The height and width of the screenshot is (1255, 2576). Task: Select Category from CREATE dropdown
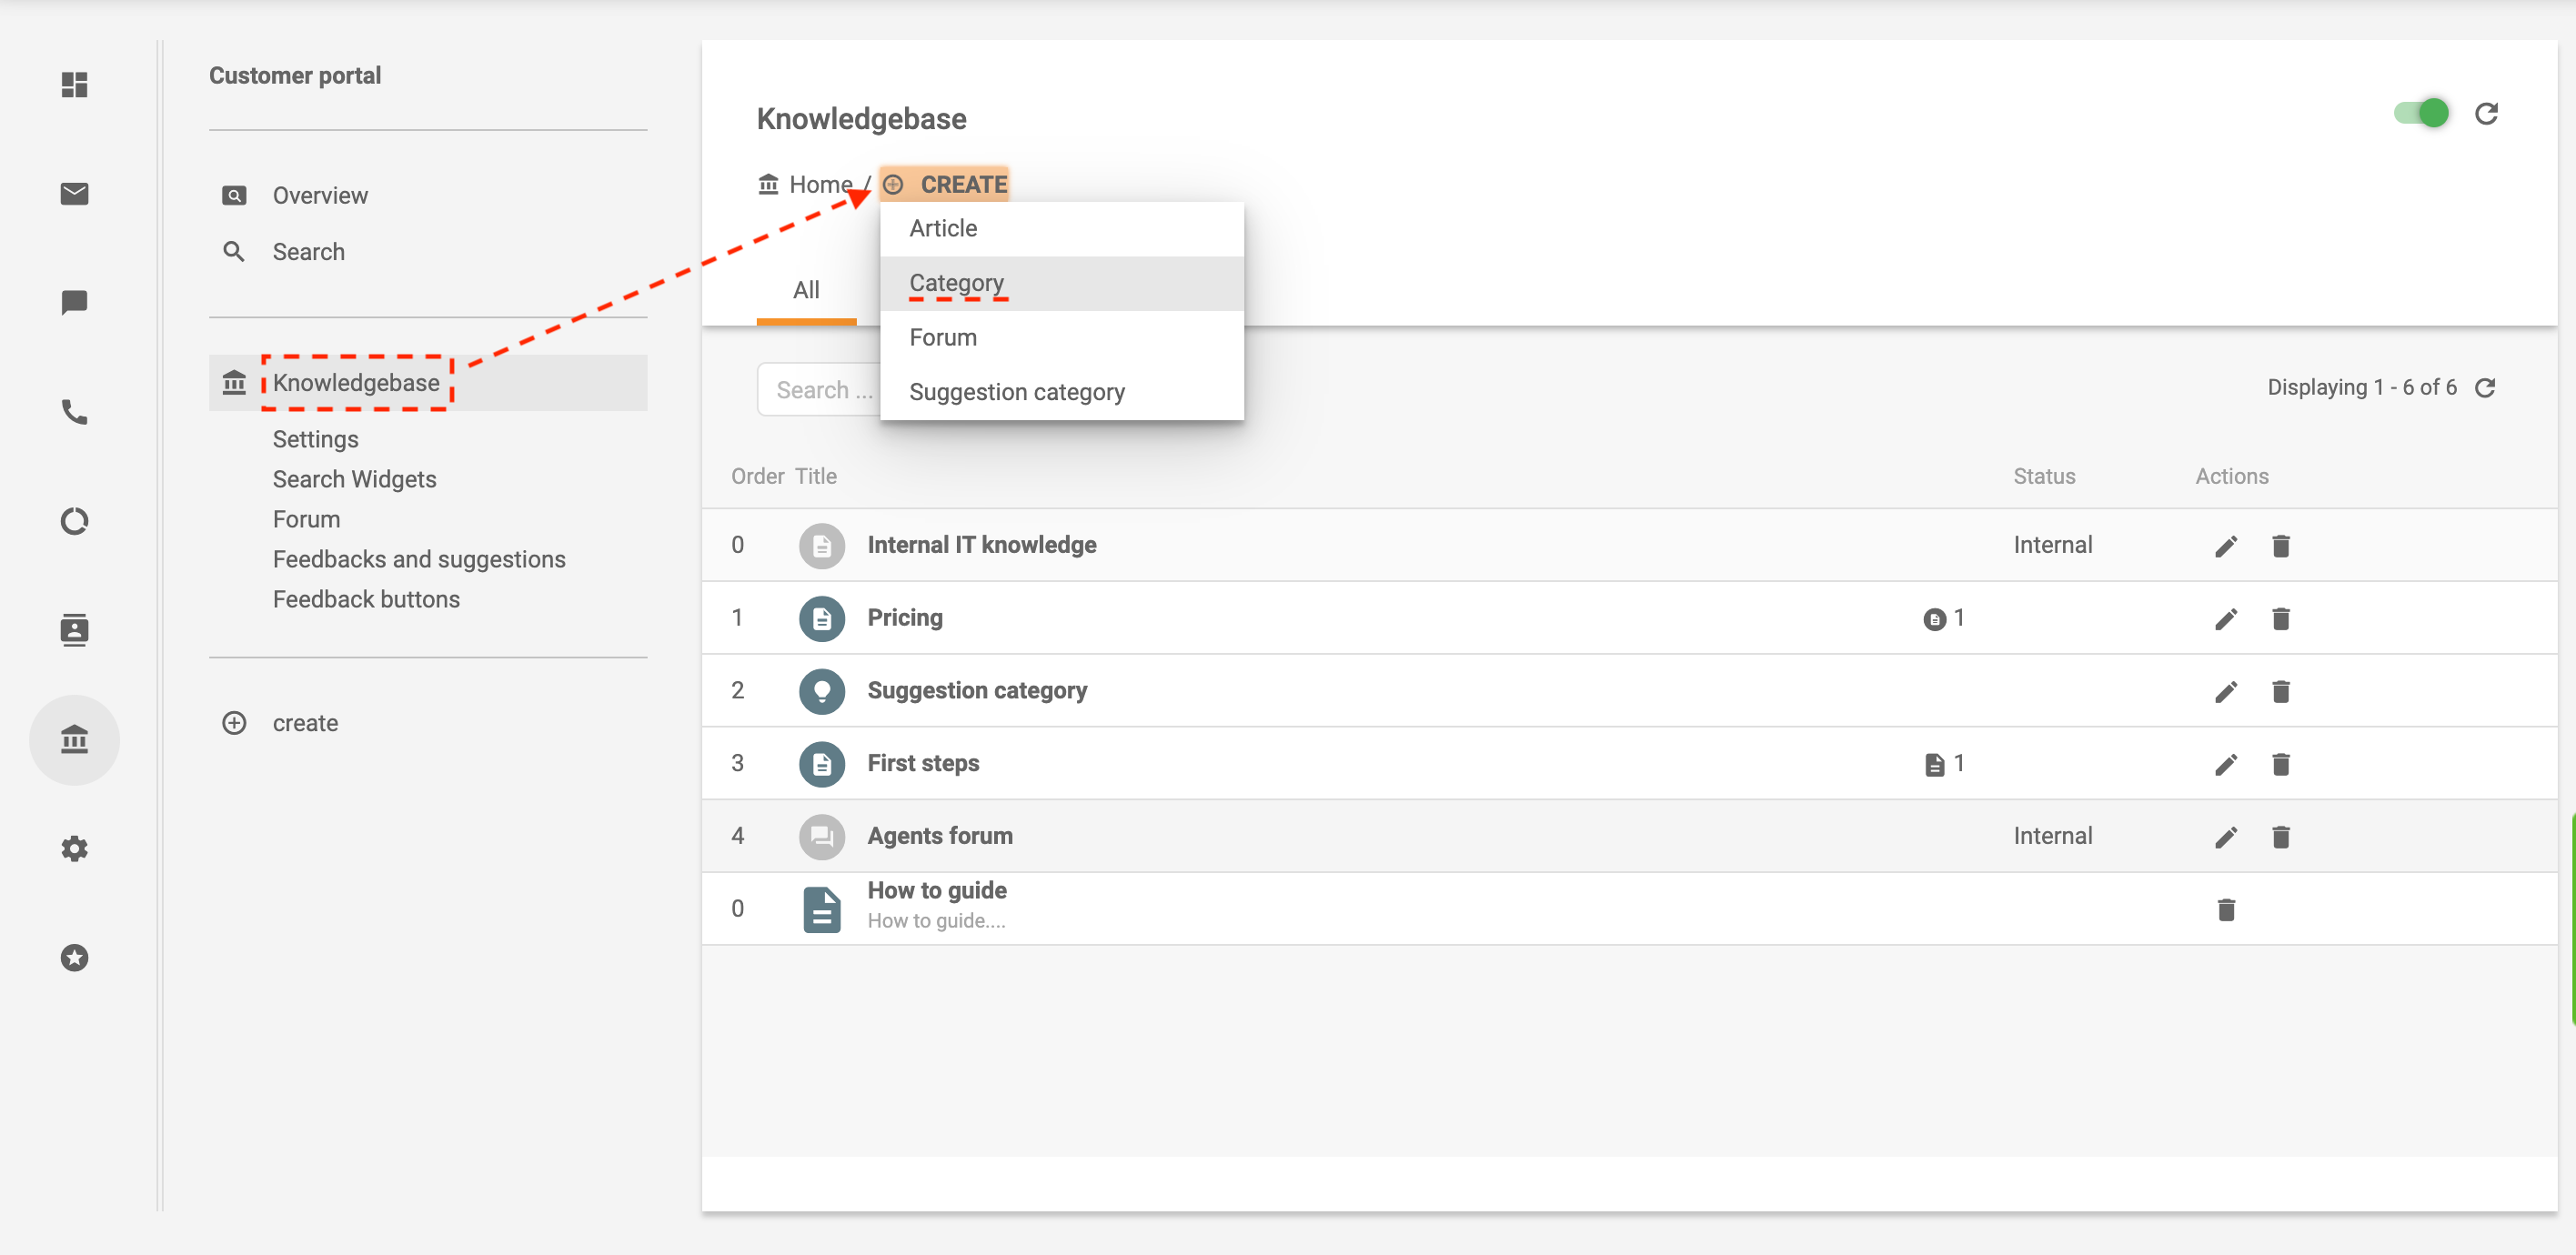click(x=958, y=283)
